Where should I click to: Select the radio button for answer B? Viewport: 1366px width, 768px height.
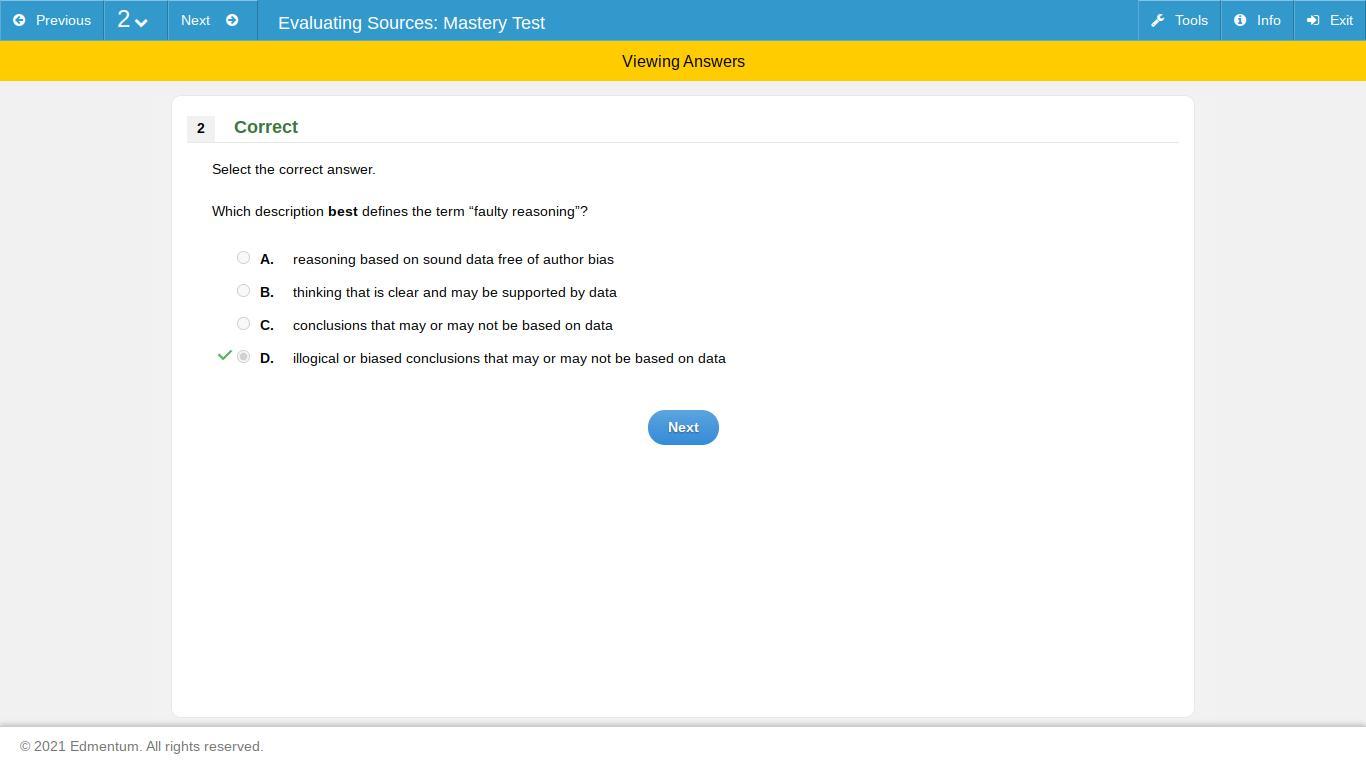pyautogui.click(x=243, y=291)
